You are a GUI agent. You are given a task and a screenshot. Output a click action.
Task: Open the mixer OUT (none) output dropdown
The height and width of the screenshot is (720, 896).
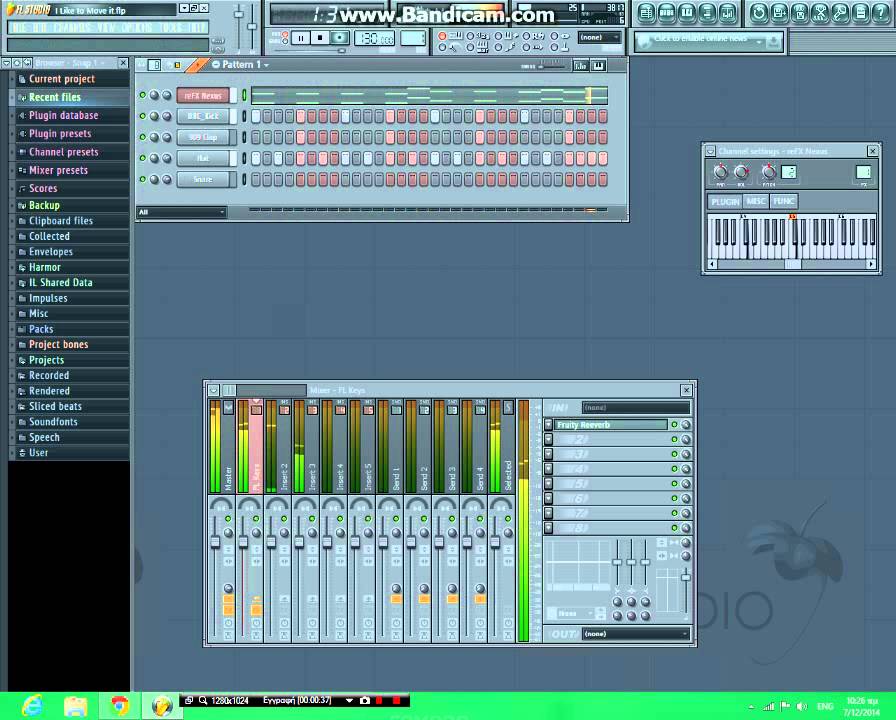[635, 633]
